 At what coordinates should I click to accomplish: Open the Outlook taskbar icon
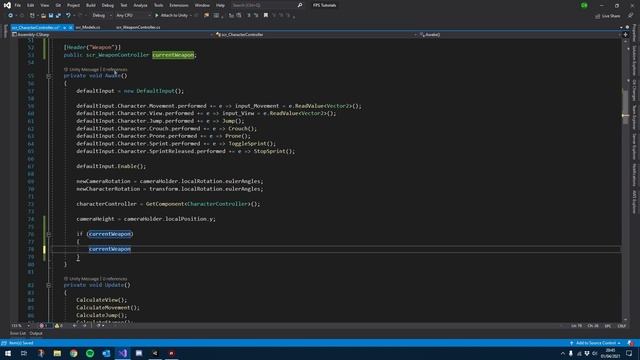106,353
